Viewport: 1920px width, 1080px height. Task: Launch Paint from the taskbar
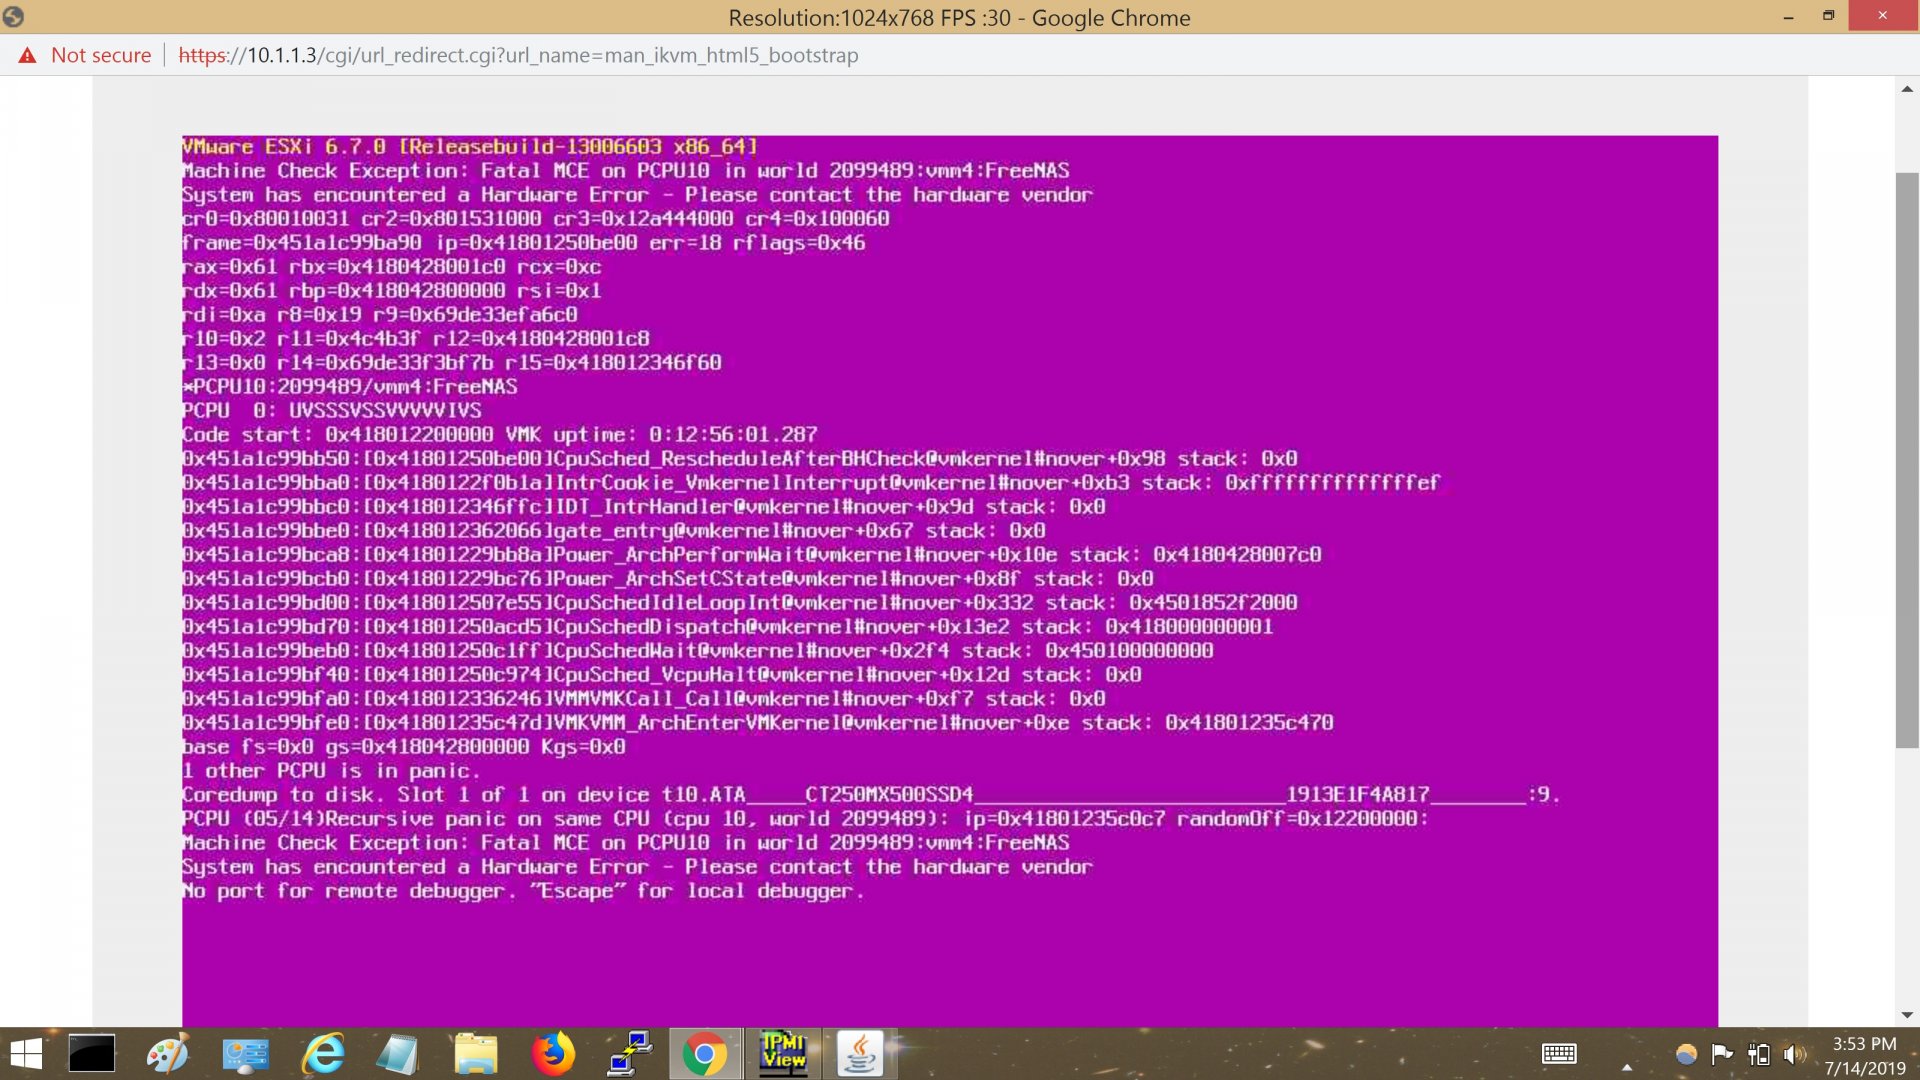pos(167,1054)
